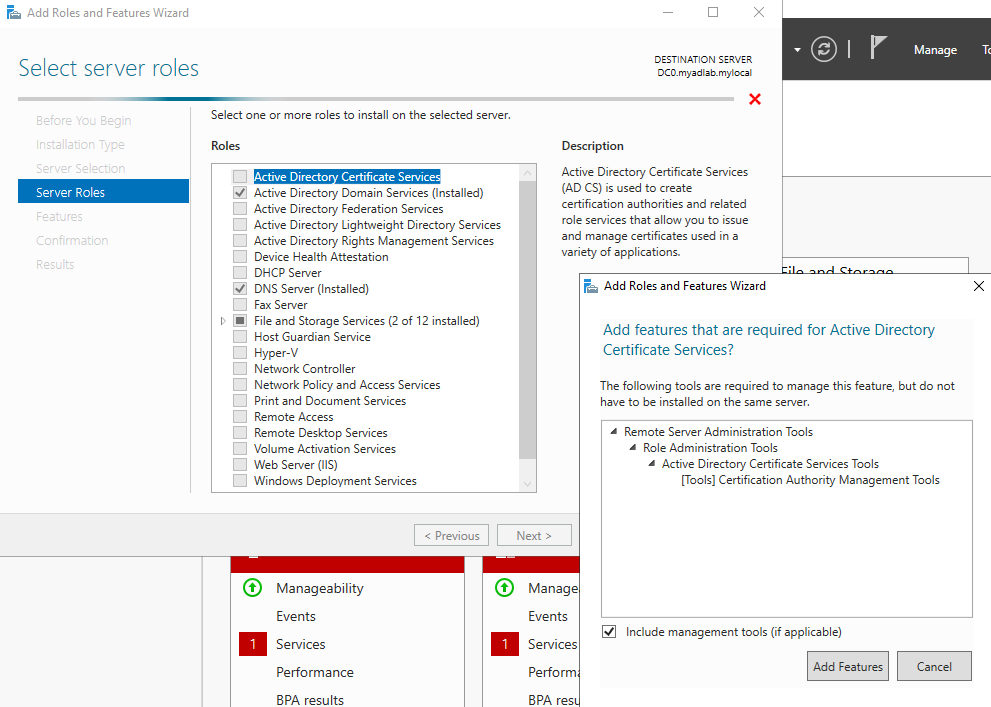Open the notifications flag icon
This screenshot has height=707, width=991.
tap(878, 48)
